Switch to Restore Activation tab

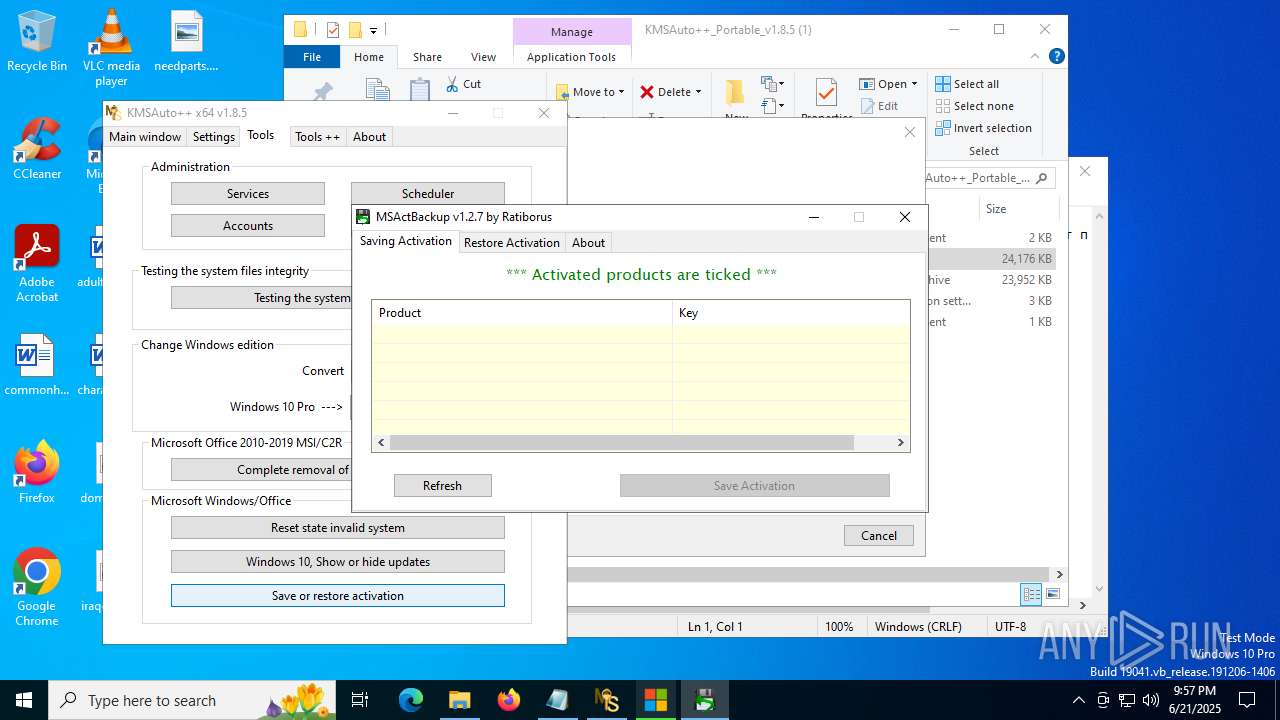[x=512, y=243]
